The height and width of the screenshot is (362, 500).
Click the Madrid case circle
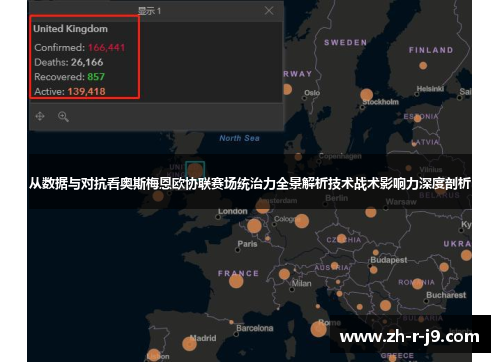click(x=189, y=344)
